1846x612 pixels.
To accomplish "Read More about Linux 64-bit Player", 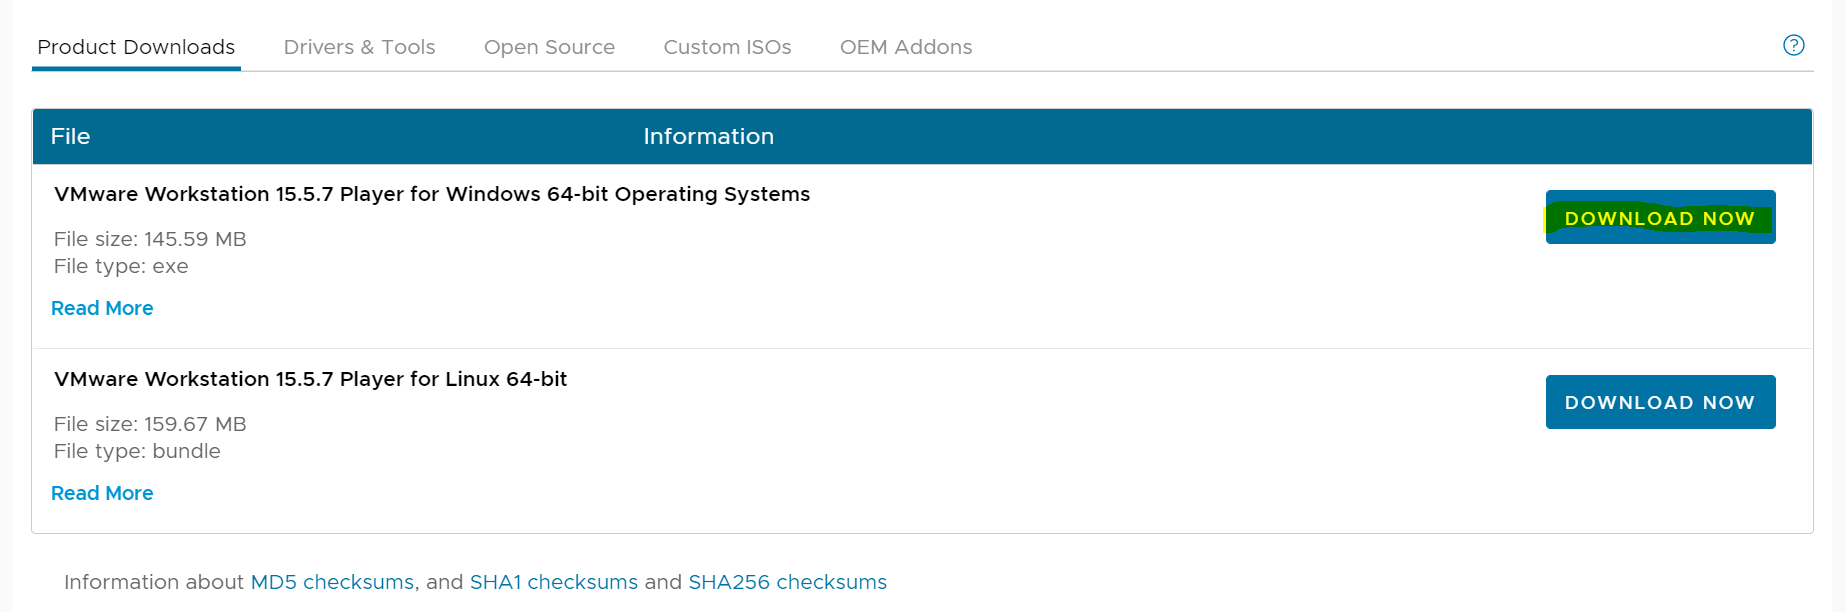I will pos(102,493).
